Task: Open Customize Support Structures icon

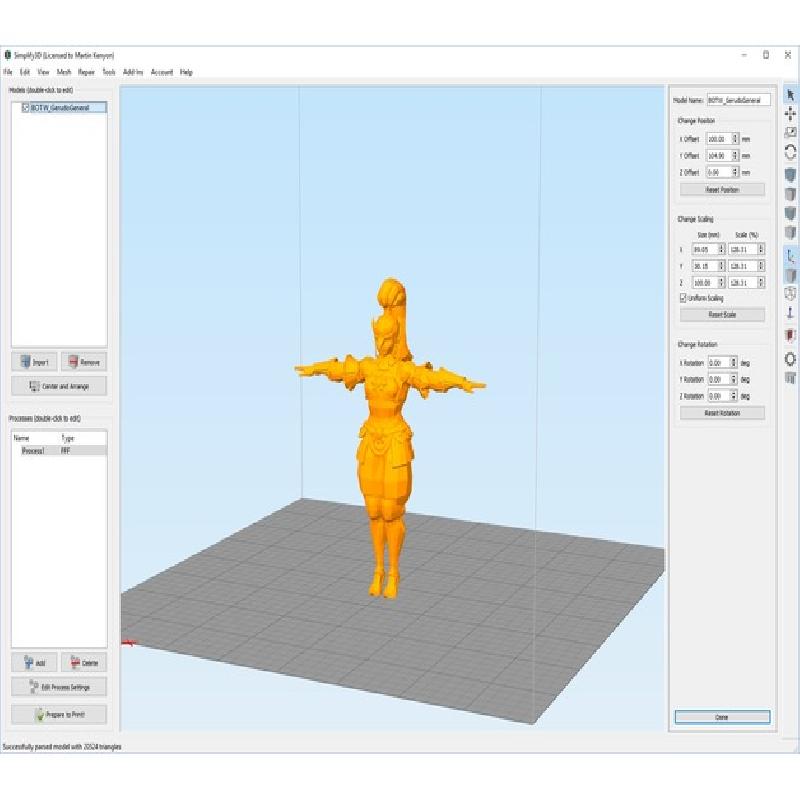Action: (x=790, y=378)
